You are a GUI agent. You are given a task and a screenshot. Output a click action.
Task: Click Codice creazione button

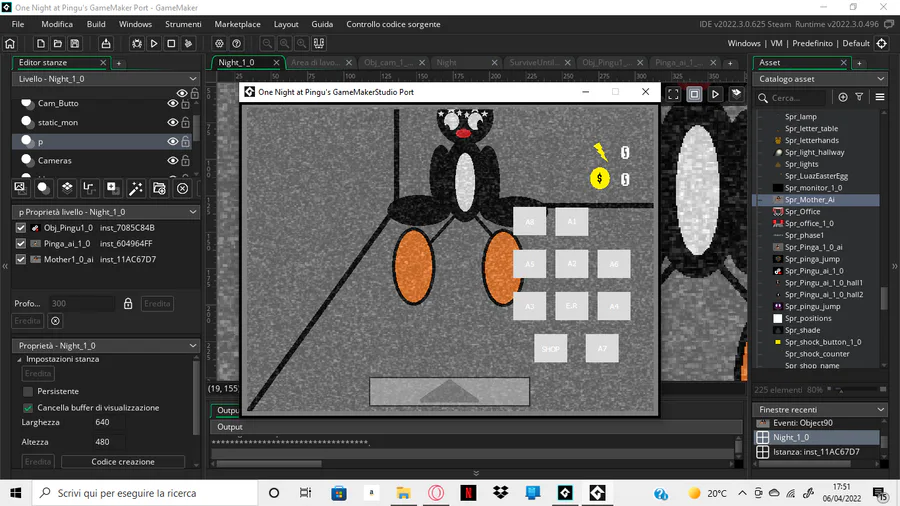[x=123, y=462]
